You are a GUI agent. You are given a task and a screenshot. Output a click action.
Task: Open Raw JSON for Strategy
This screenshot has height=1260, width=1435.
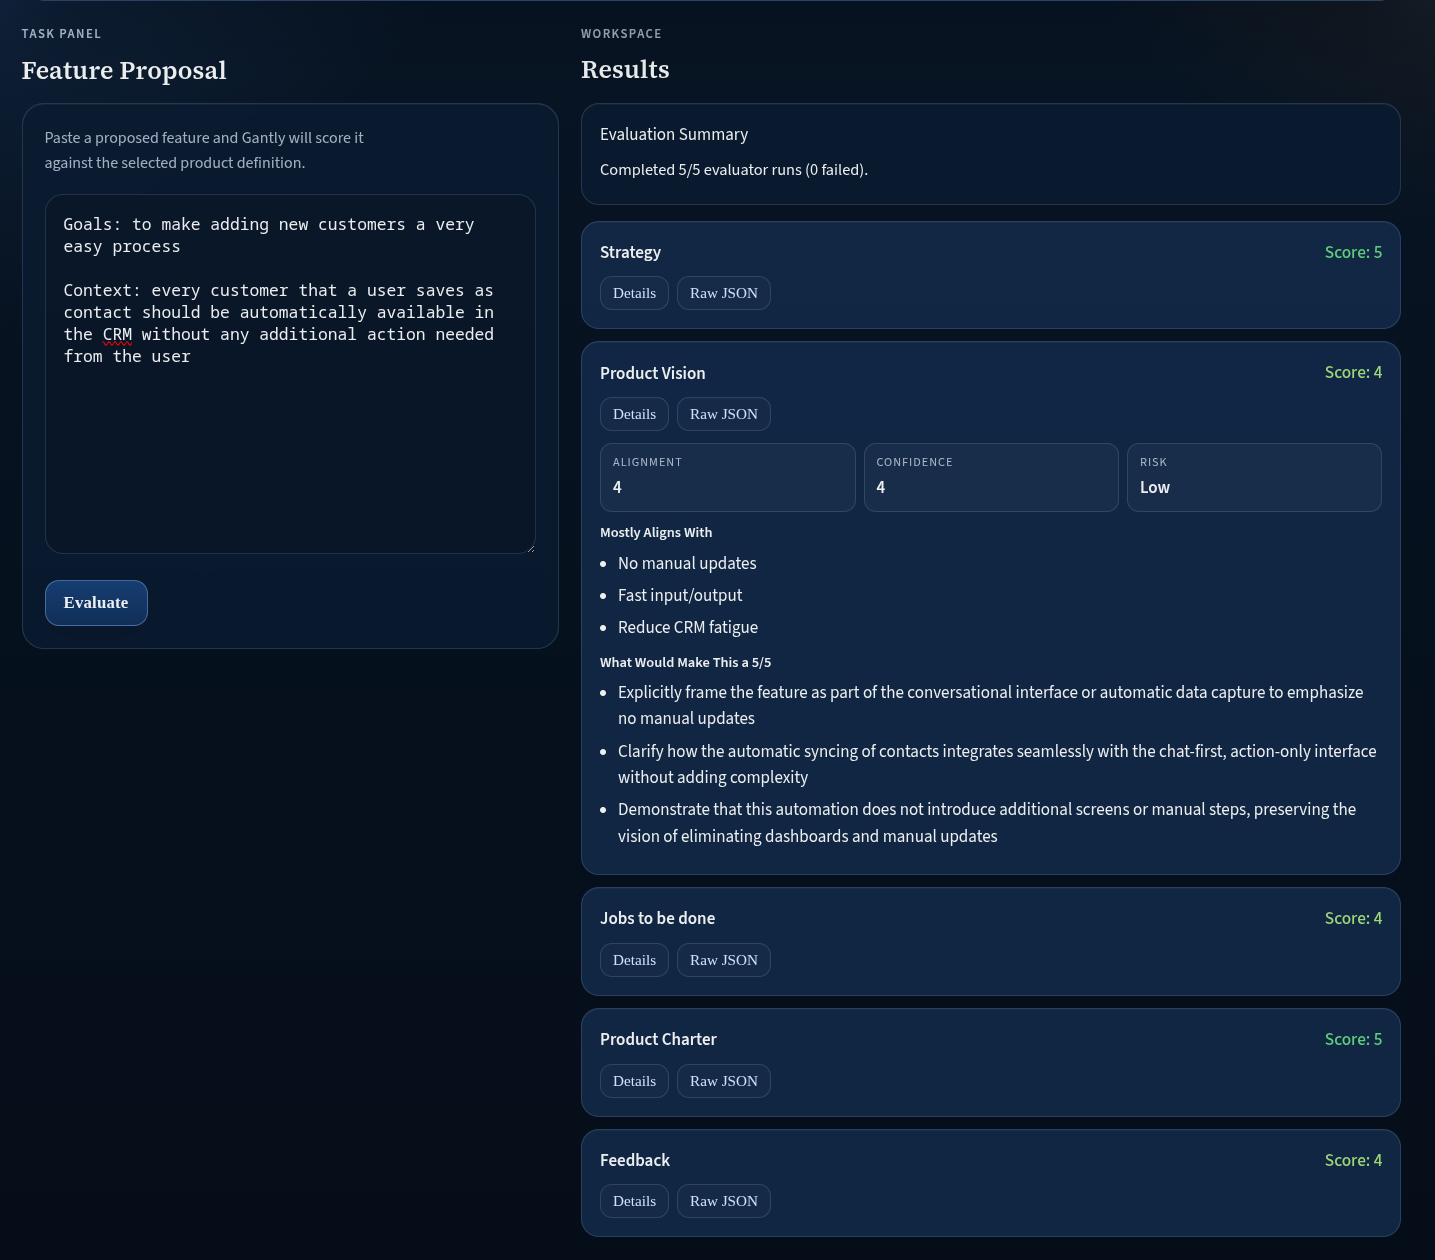coord(723,293)
